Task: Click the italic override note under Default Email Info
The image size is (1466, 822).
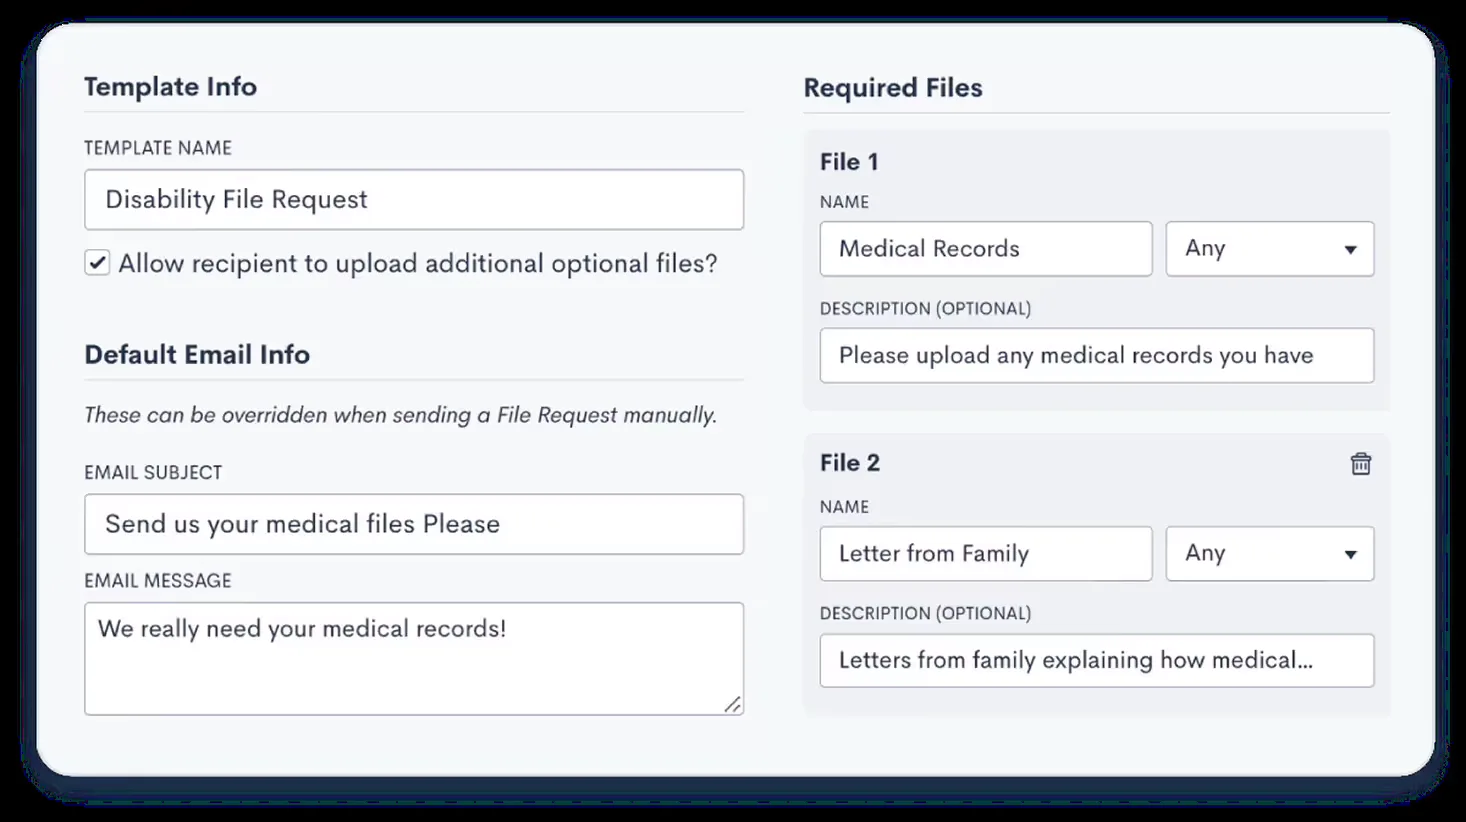Action: 401,415
